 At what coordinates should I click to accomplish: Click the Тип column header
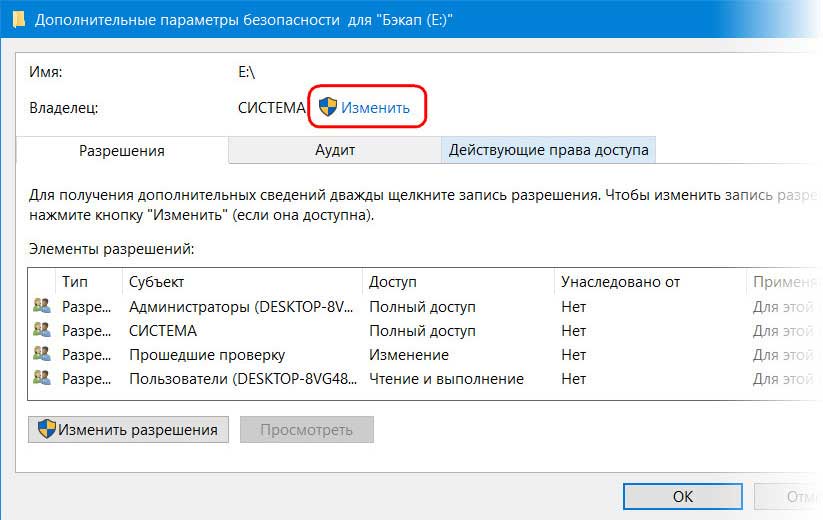(75, 283)
